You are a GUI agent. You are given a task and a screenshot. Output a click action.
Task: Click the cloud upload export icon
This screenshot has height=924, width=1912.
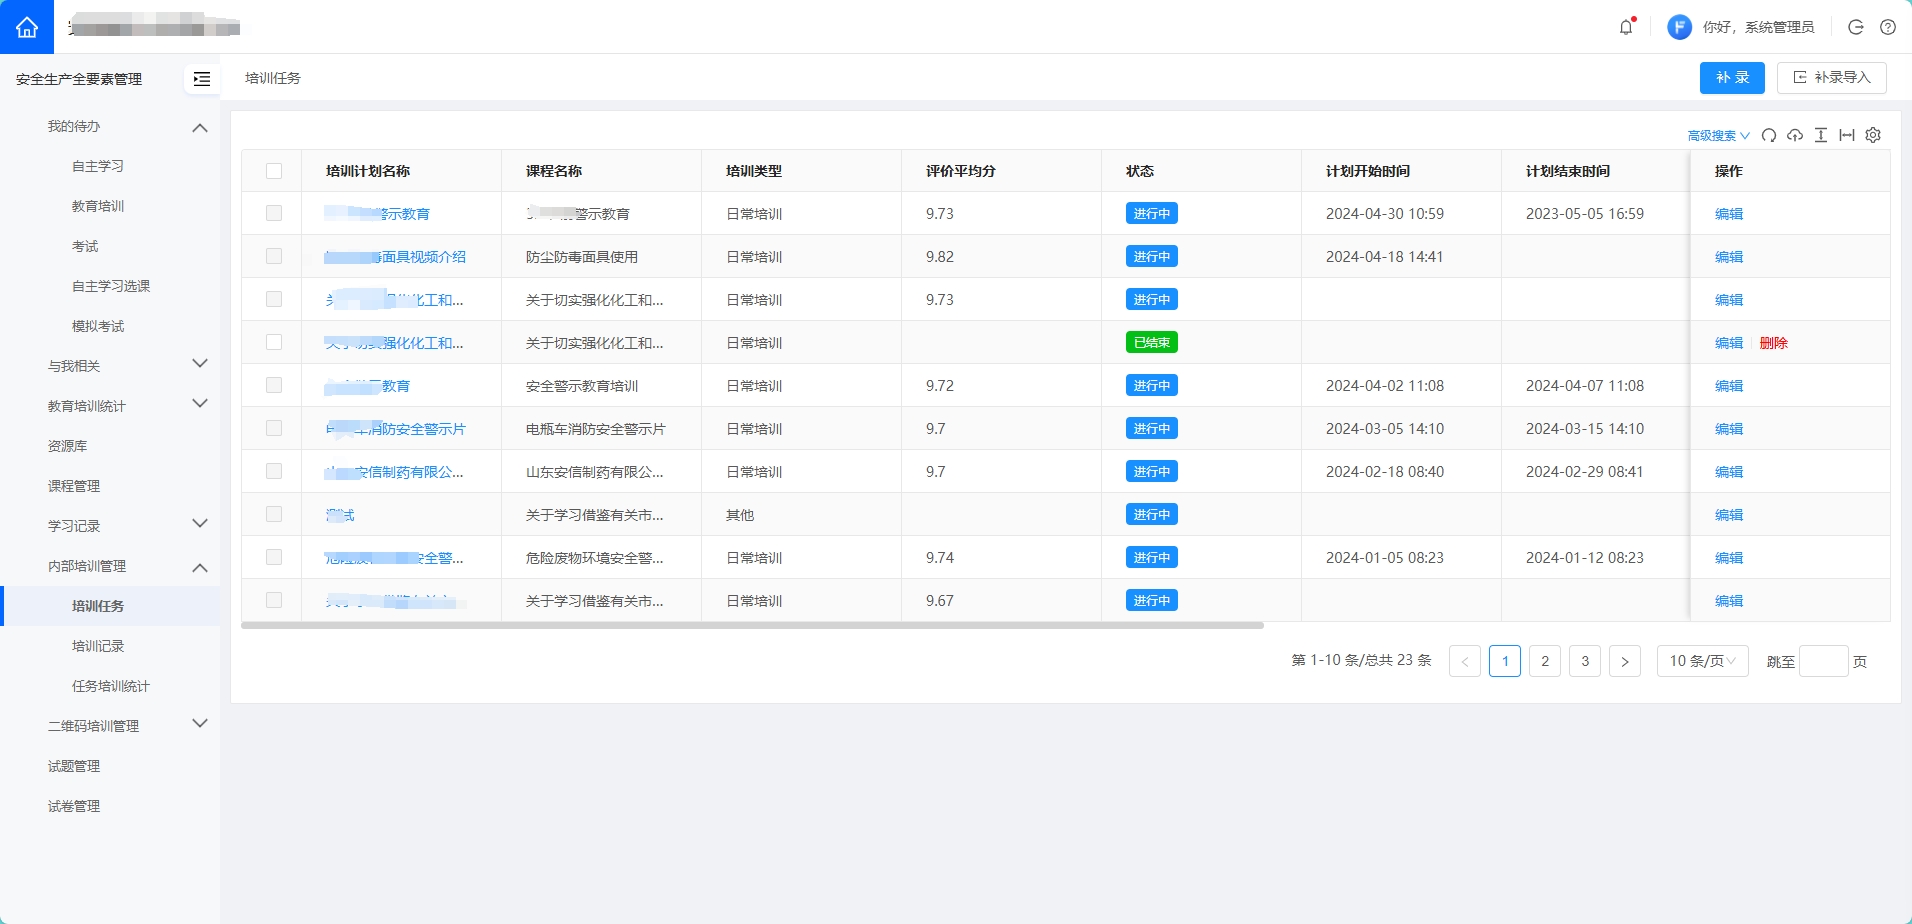(1795, 135)
